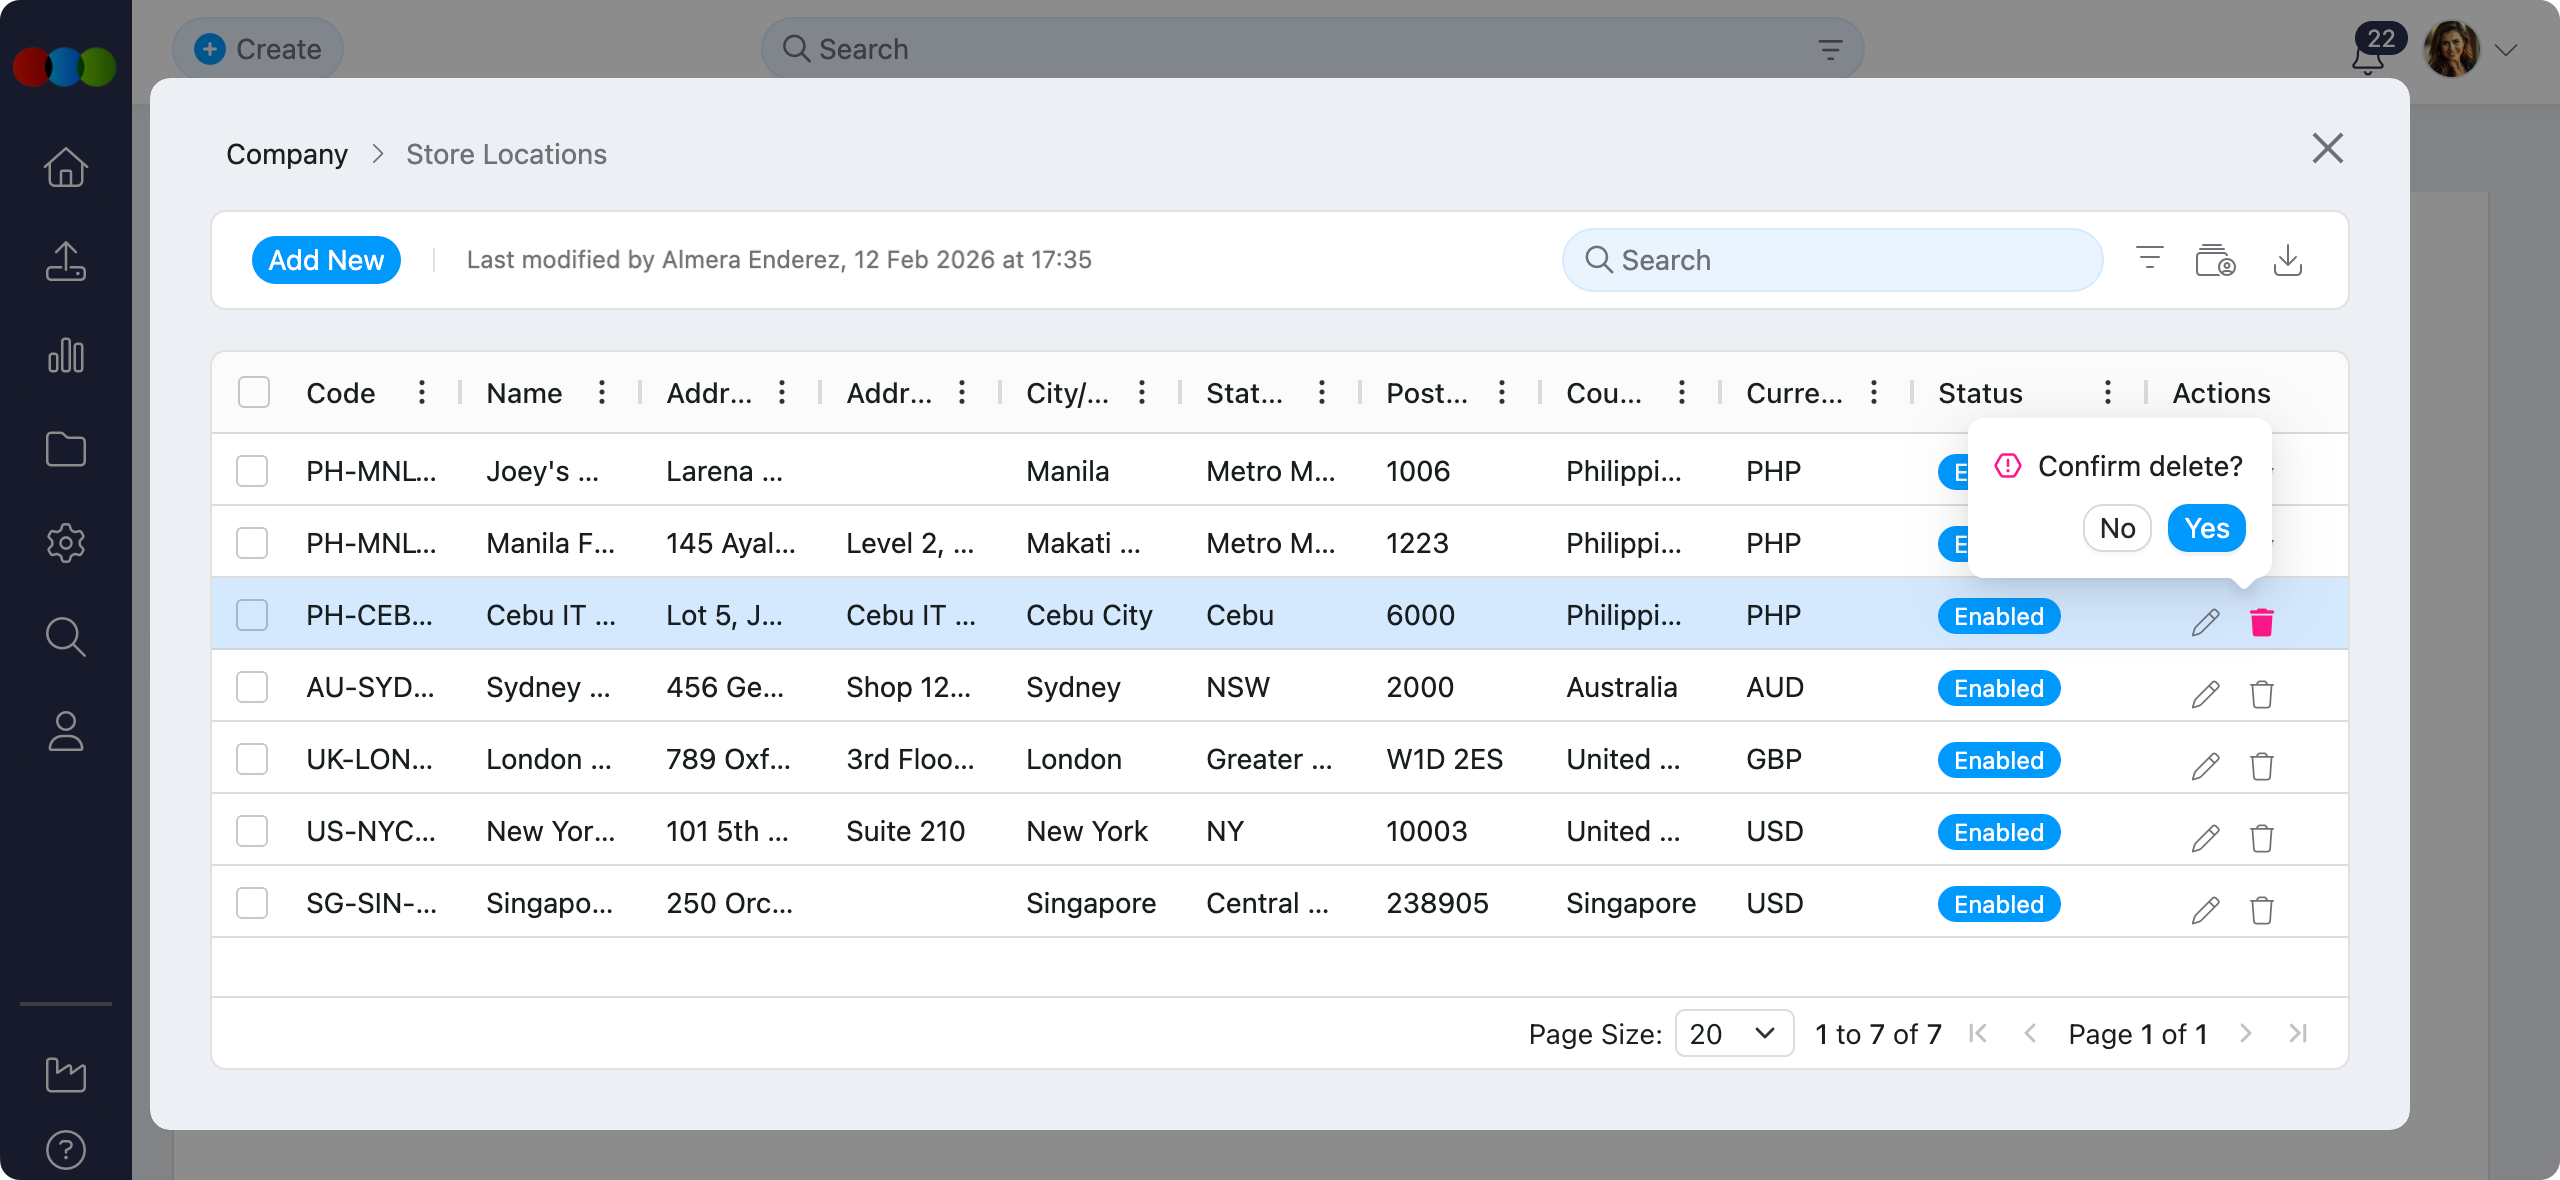Confirm deletion by pressing Yes
Screen dimensions: 2560x1180
coord(2206,528)
